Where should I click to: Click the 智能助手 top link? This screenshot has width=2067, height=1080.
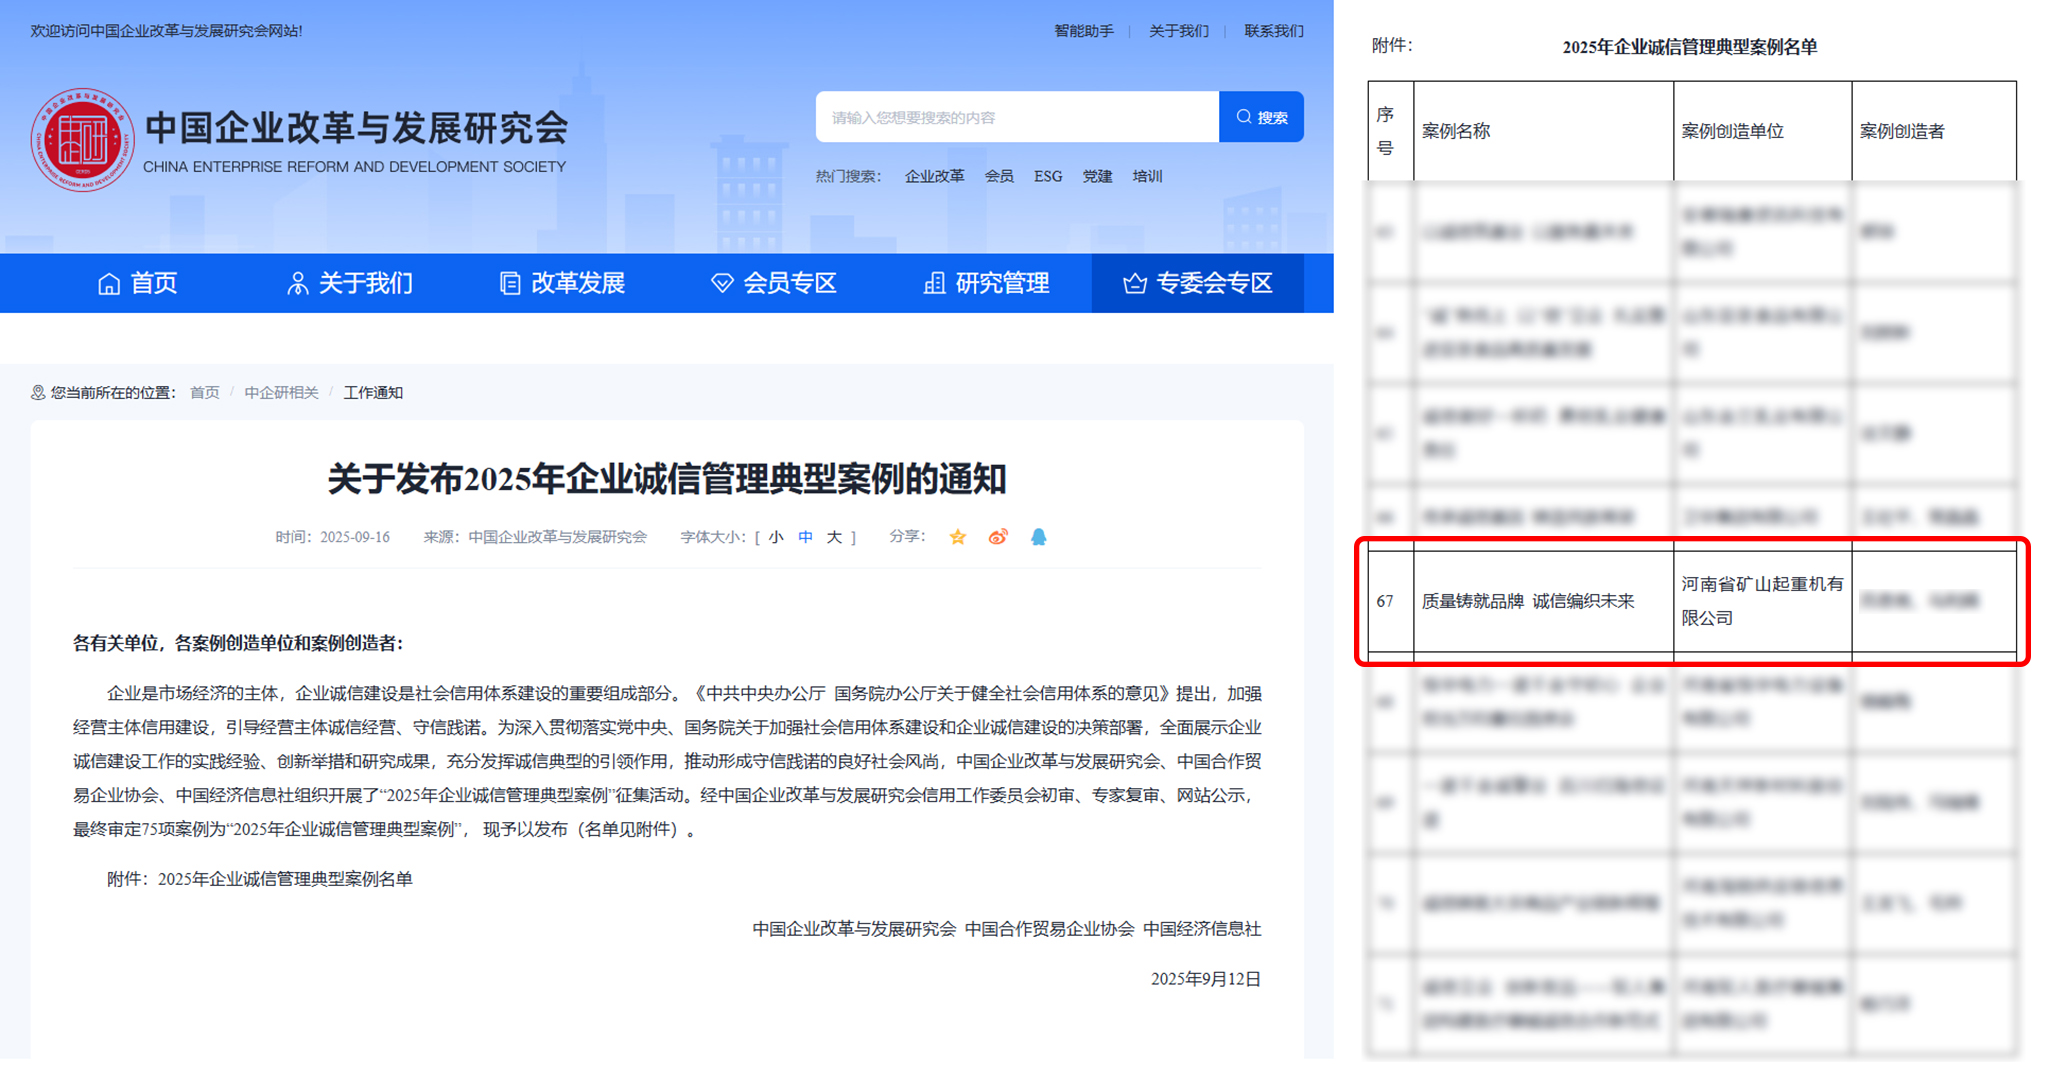point(1083,31)
